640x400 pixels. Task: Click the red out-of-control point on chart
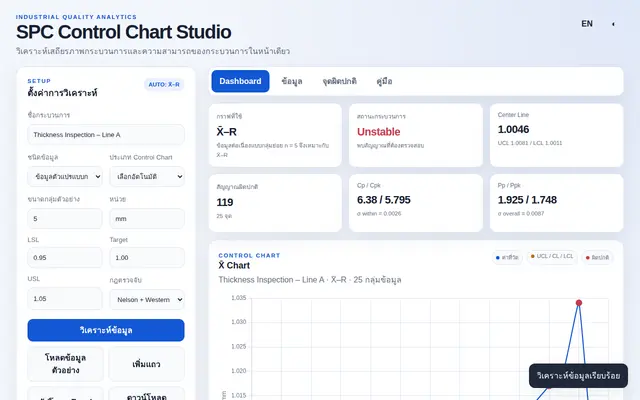click(579, 303)
